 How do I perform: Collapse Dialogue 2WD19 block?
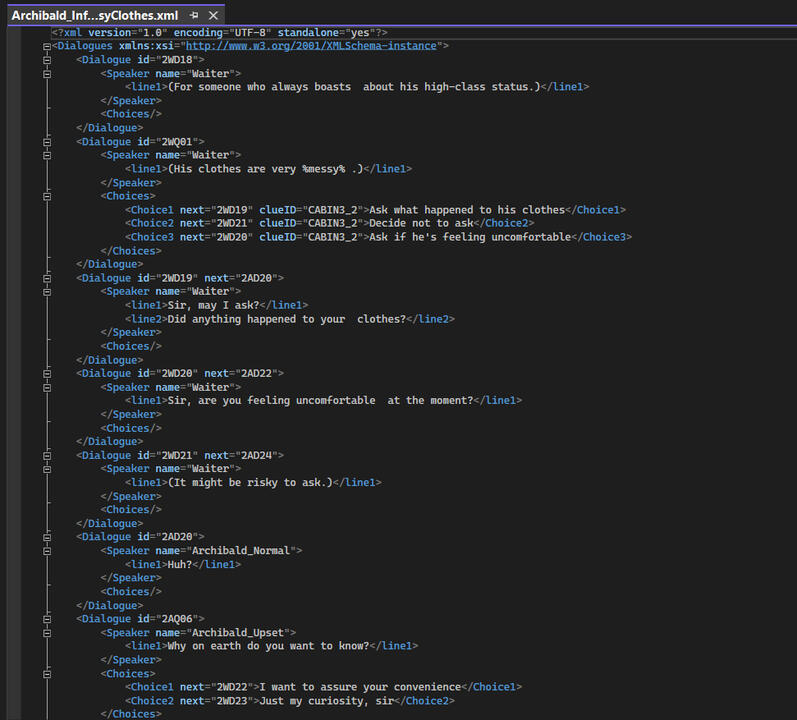point(46,278)
